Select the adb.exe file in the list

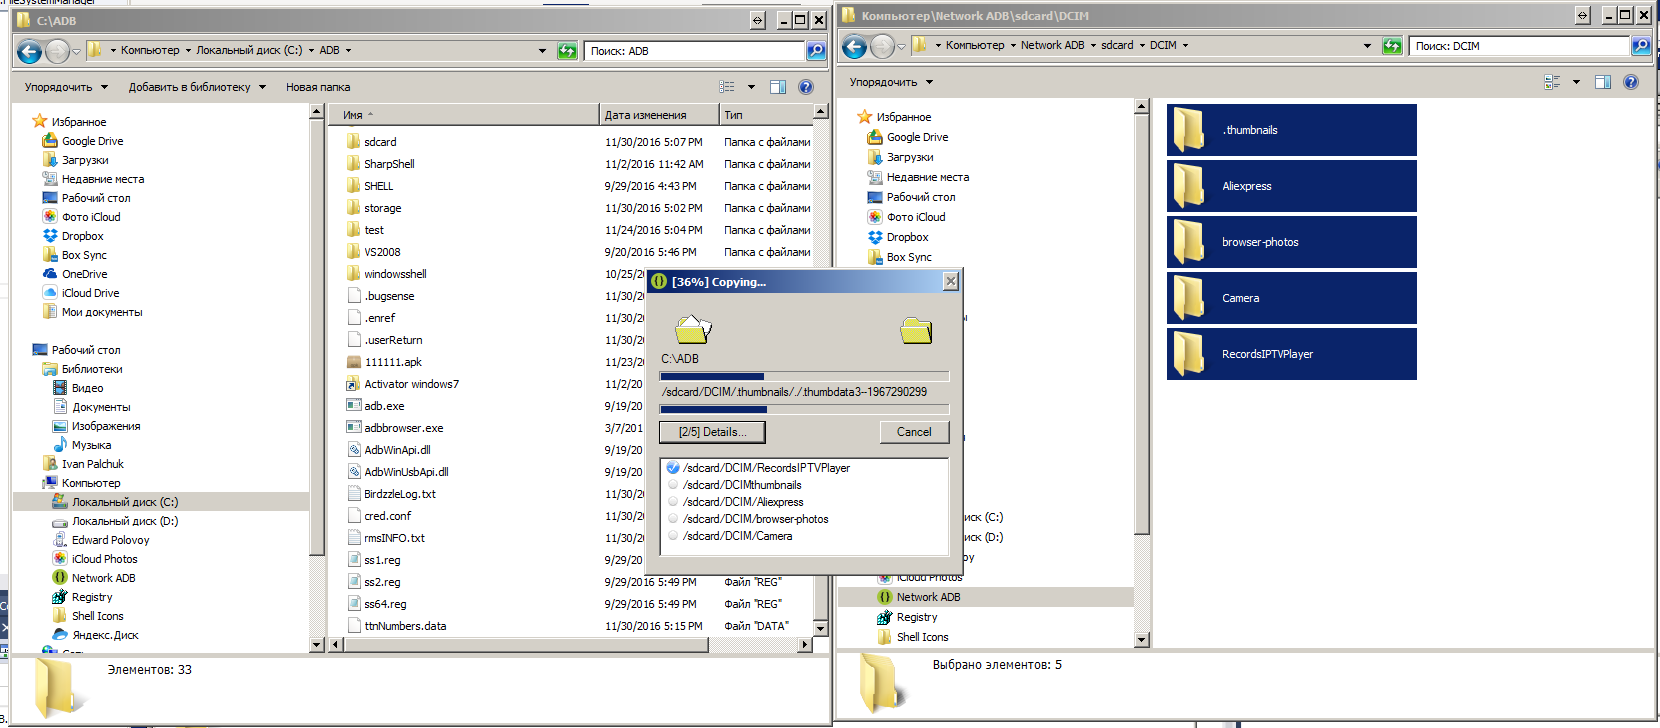[384, 406]
